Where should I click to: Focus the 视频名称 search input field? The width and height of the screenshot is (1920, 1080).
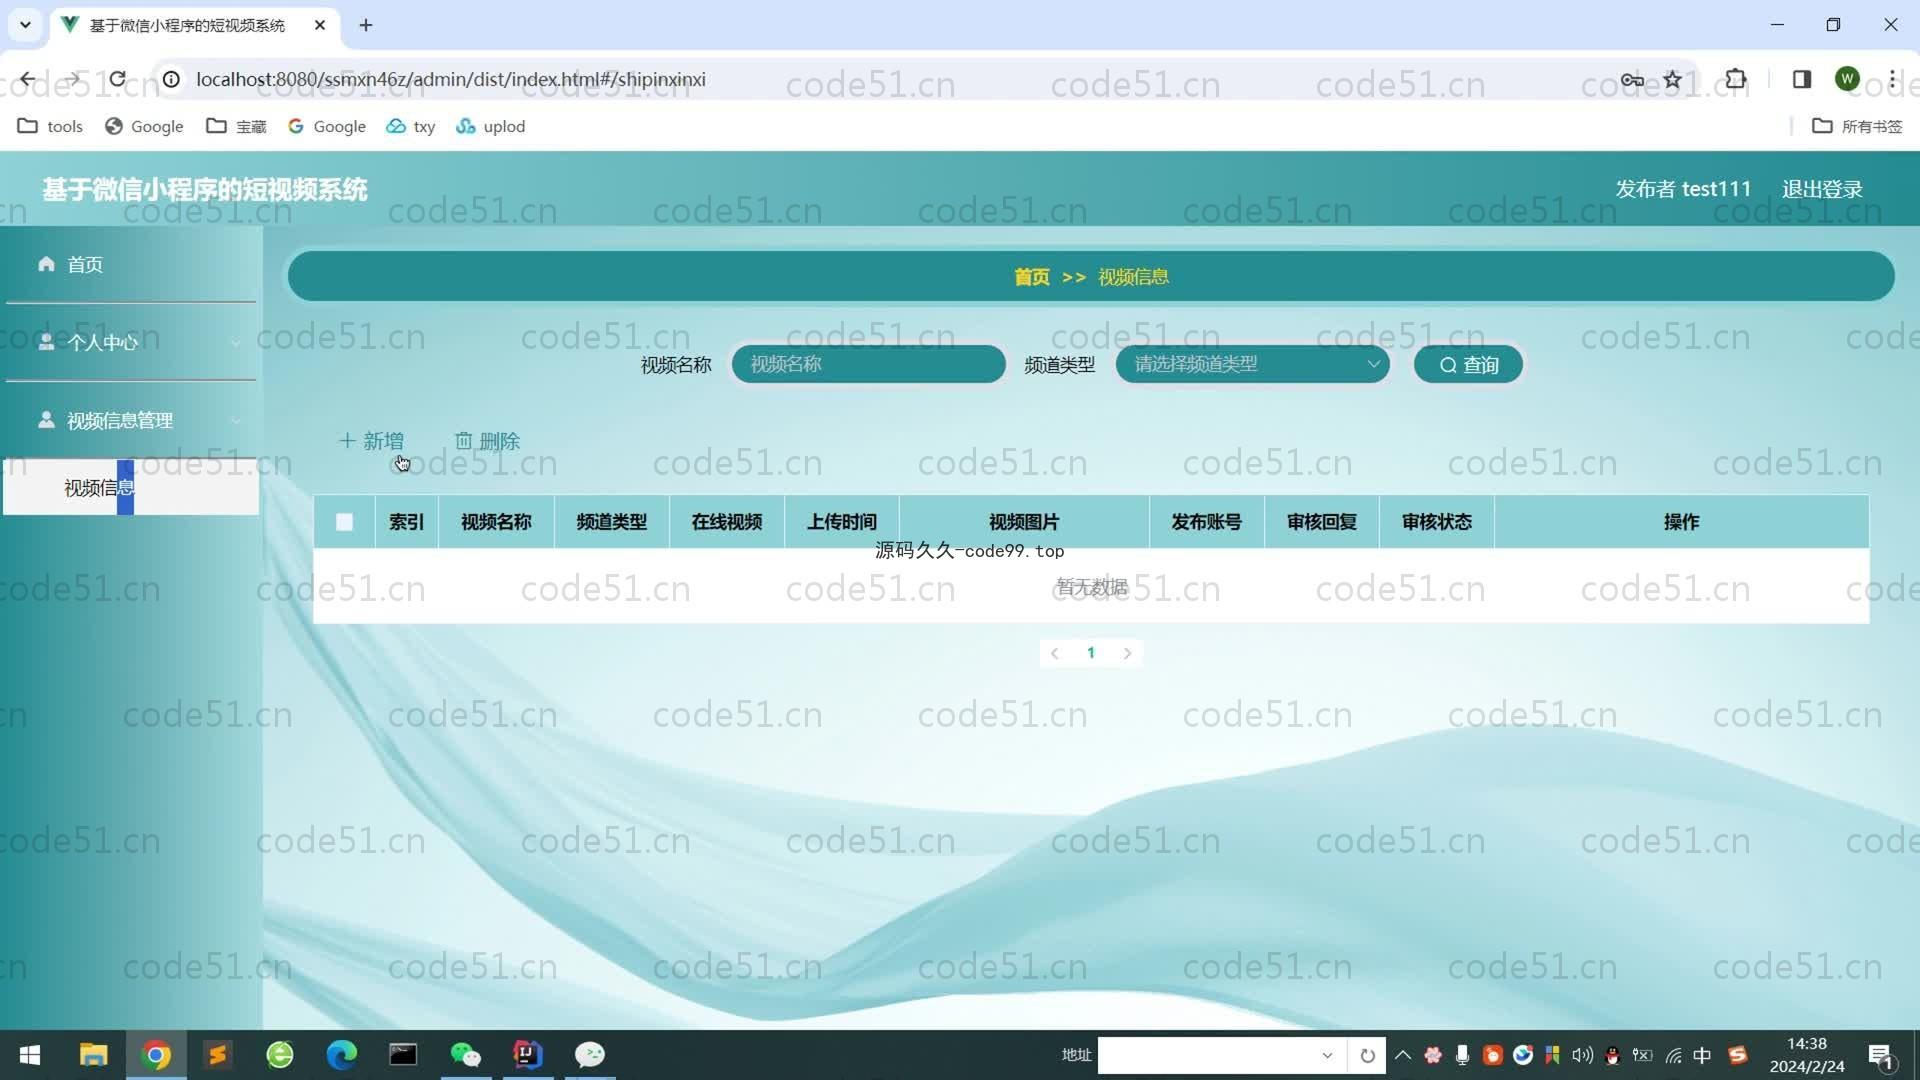(868, 365)
